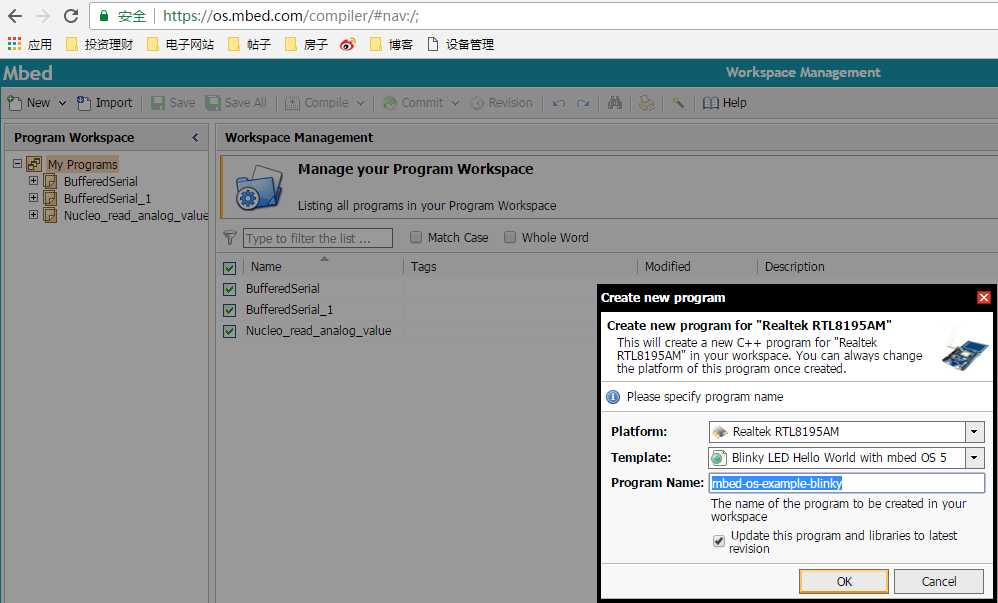Click the undo arrow icon
The image size is (998, 603).
559,103
